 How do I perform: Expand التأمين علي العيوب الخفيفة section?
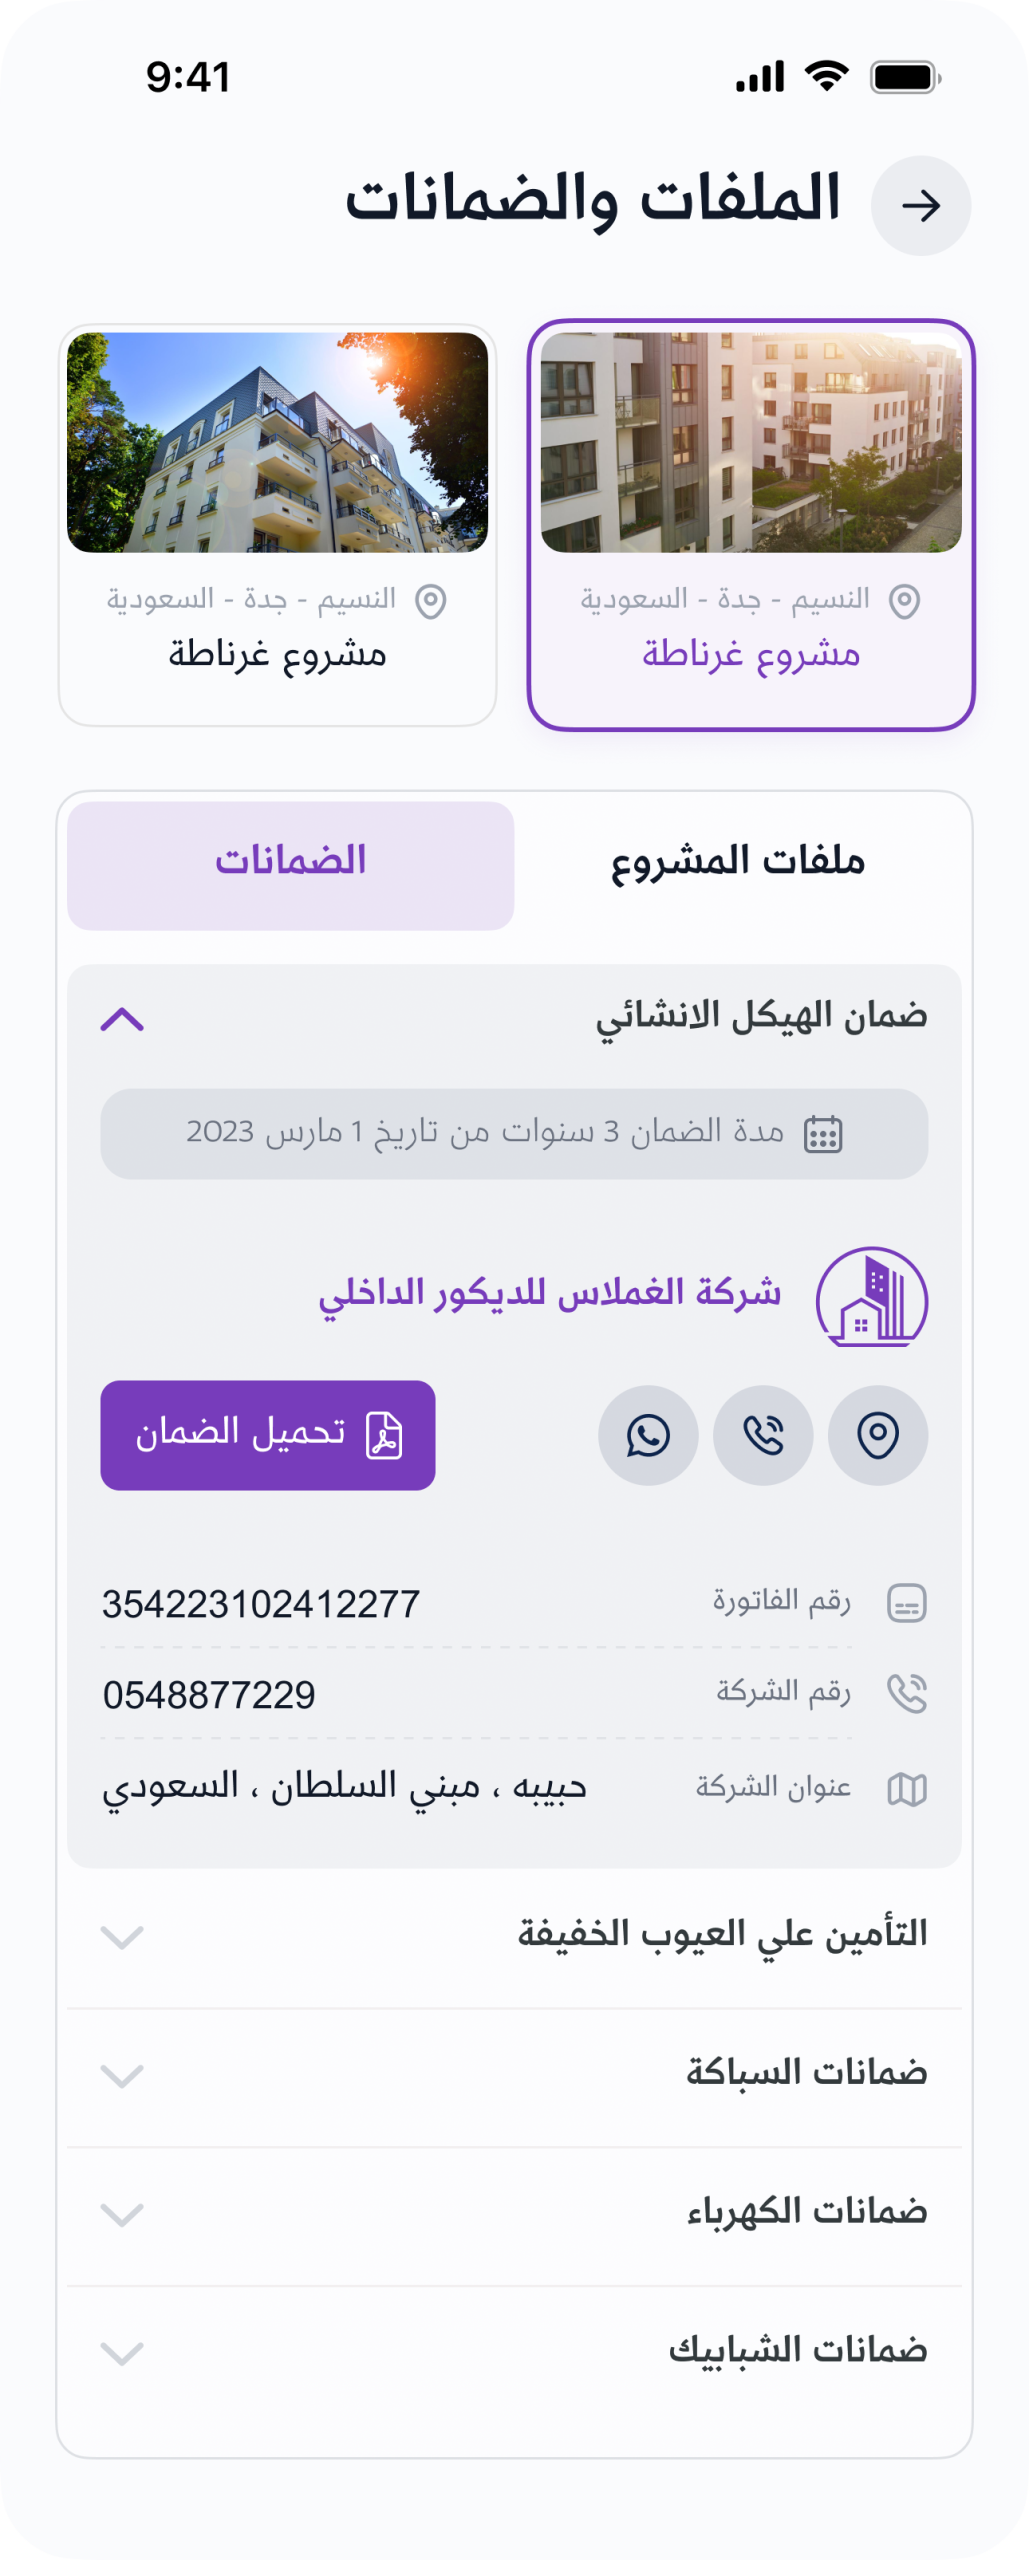(x=122, y=1937)
